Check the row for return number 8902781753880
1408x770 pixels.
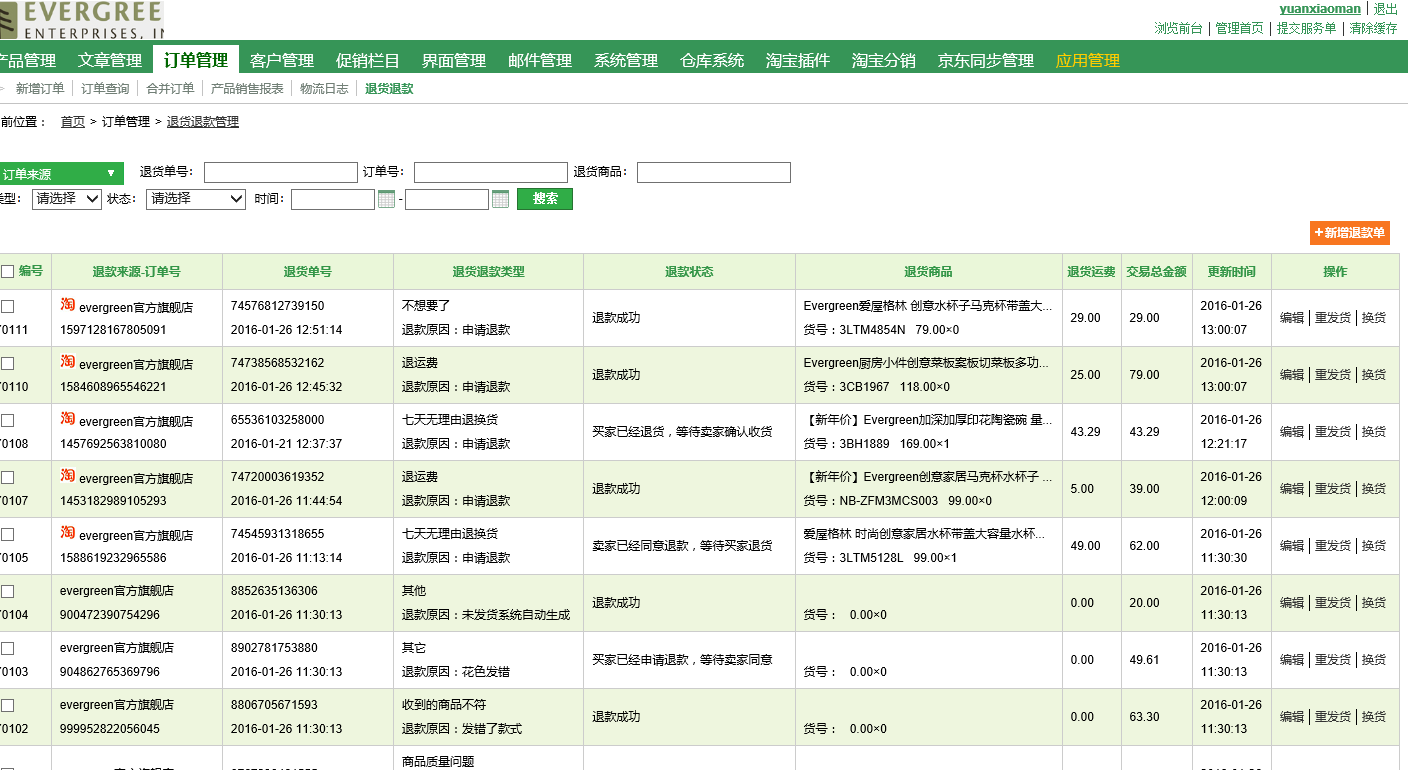(7, 649)
